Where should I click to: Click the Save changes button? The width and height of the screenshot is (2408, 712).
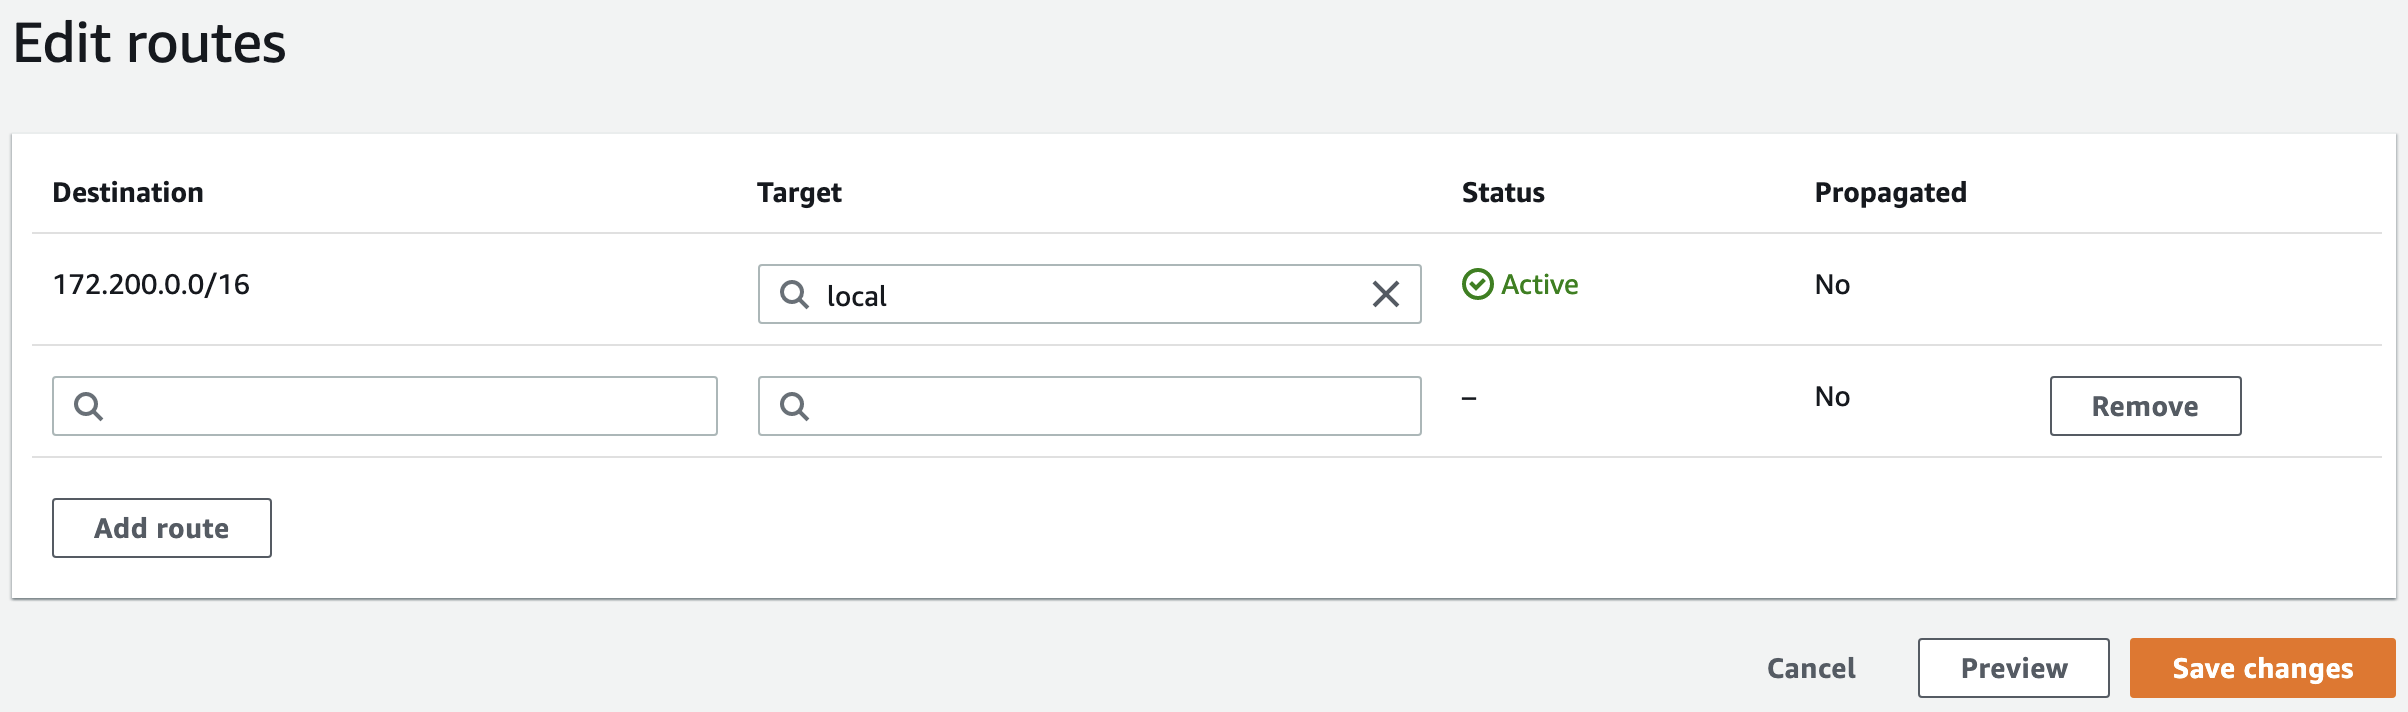pyautogui.click(x=2261, y=667)
